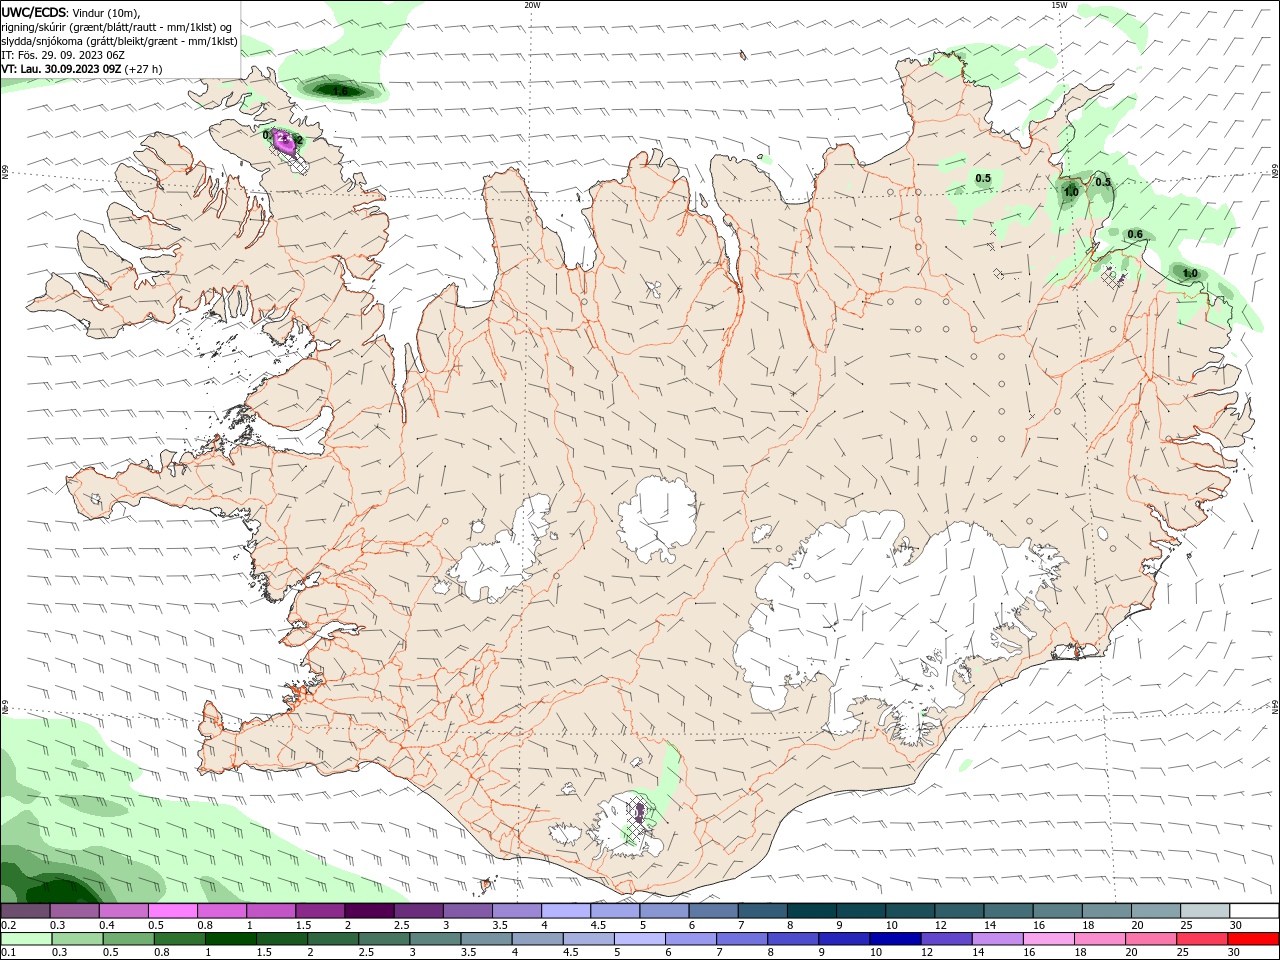Click the '0.2' label in the legend
The image size is (1280, 960).
(x=9, y=926)
